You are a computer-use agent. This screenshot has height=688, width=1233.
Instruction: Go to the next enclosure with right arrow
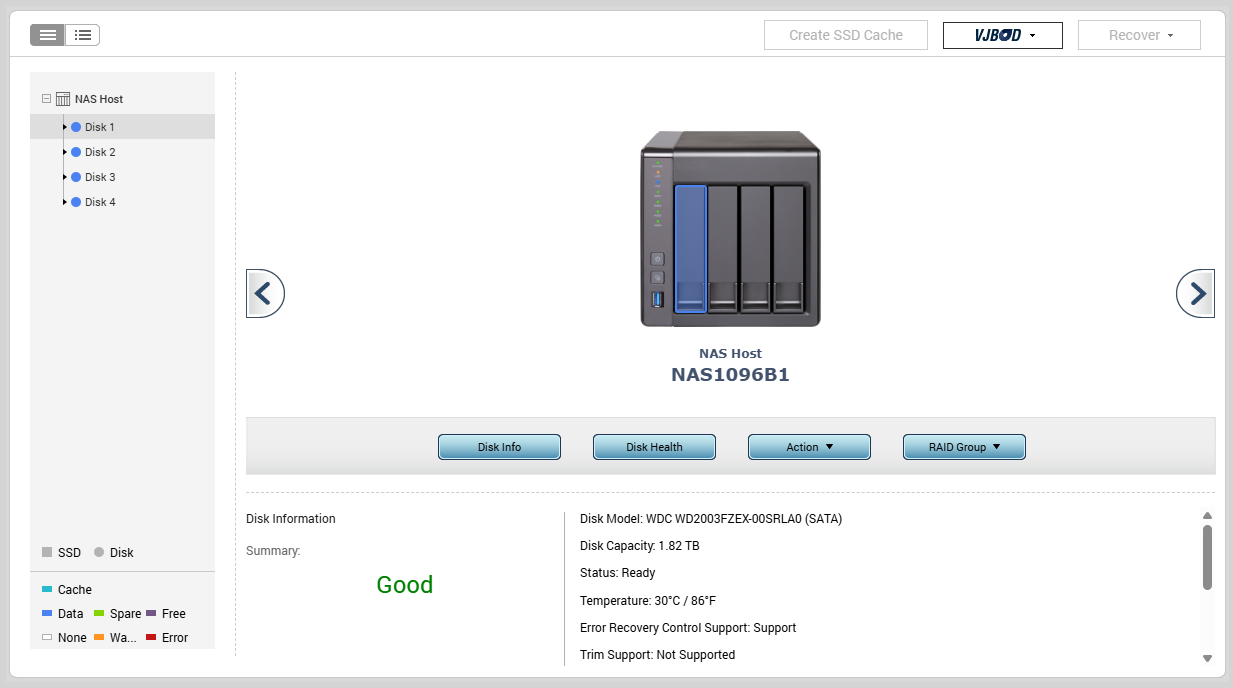1195,294
